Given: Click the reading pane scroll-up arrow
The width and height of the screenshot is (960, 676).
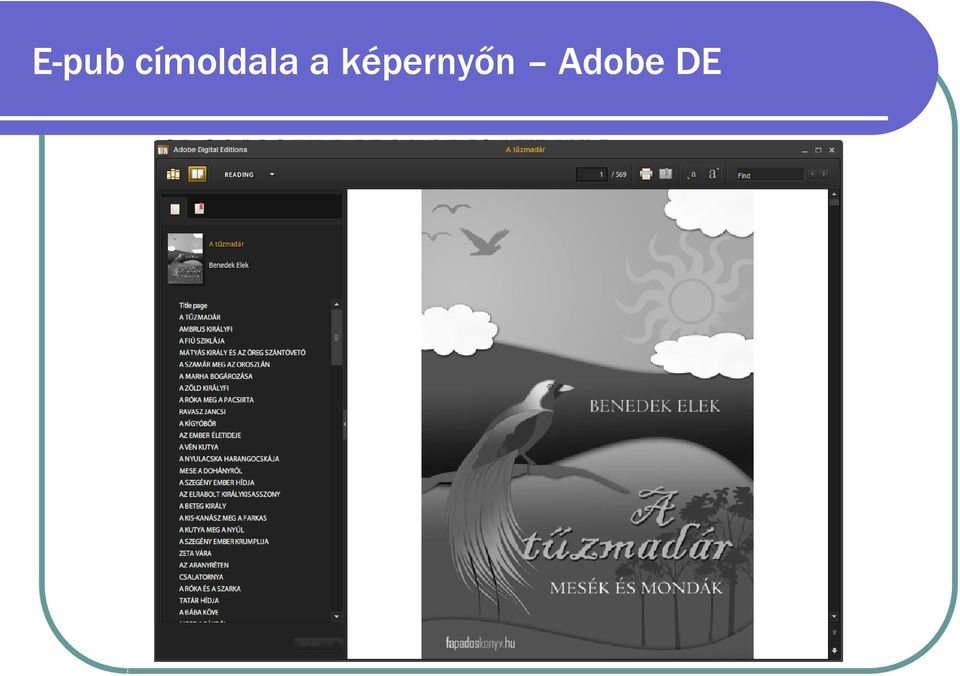Looking at the screenshot, I should (834, 194).
